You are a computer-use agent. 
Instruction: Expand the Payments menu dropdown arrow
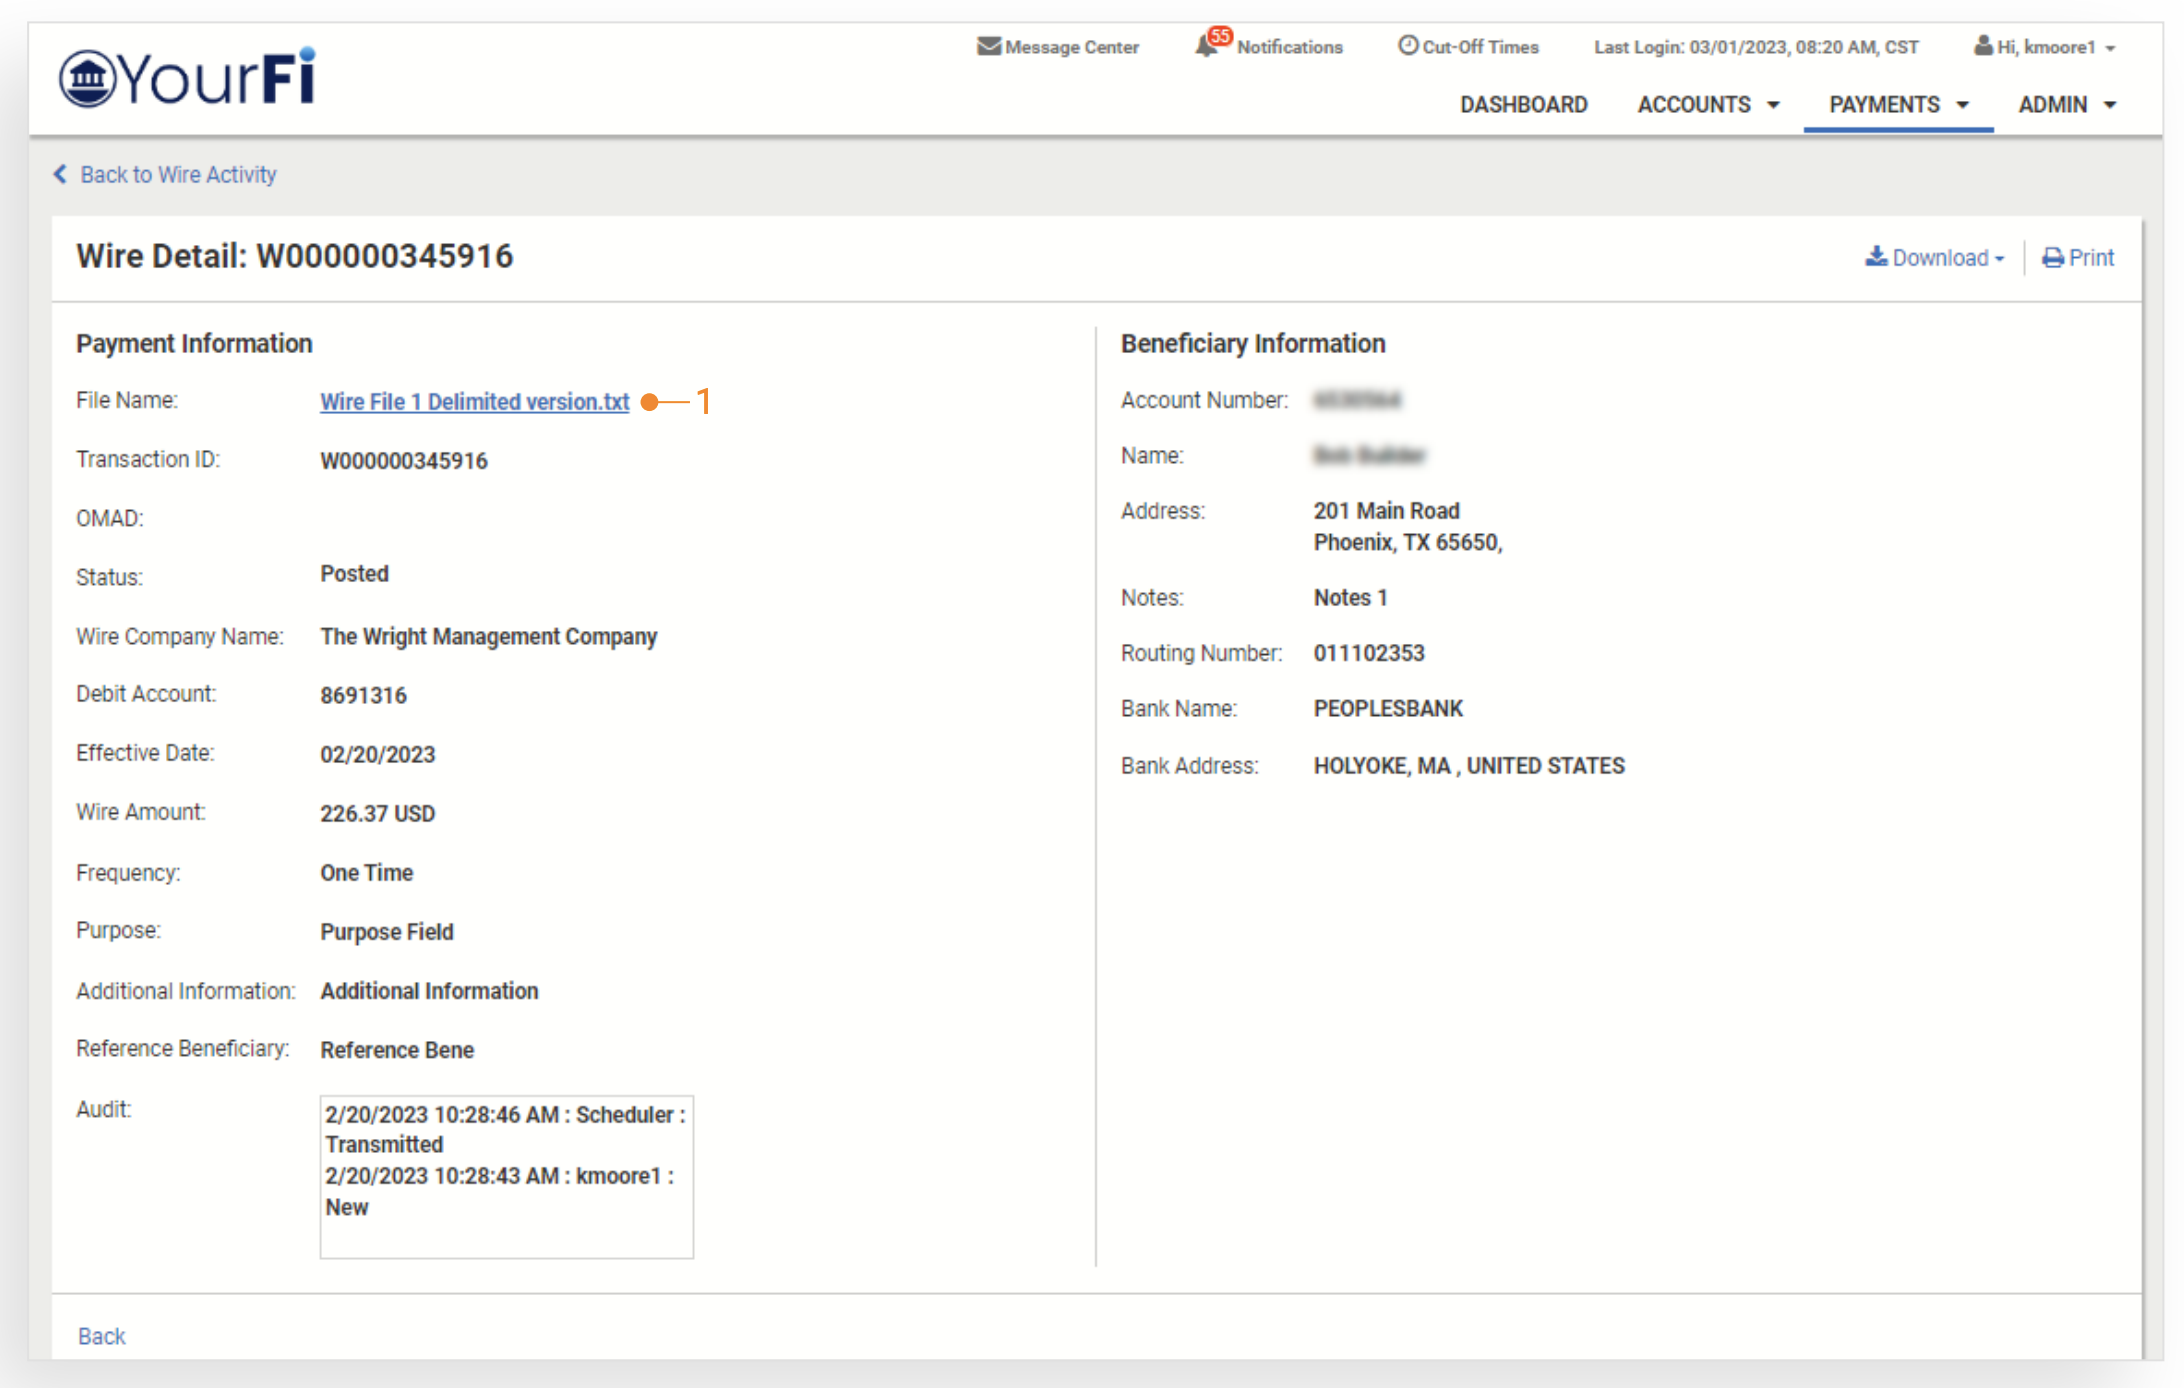coord(1963,105)
